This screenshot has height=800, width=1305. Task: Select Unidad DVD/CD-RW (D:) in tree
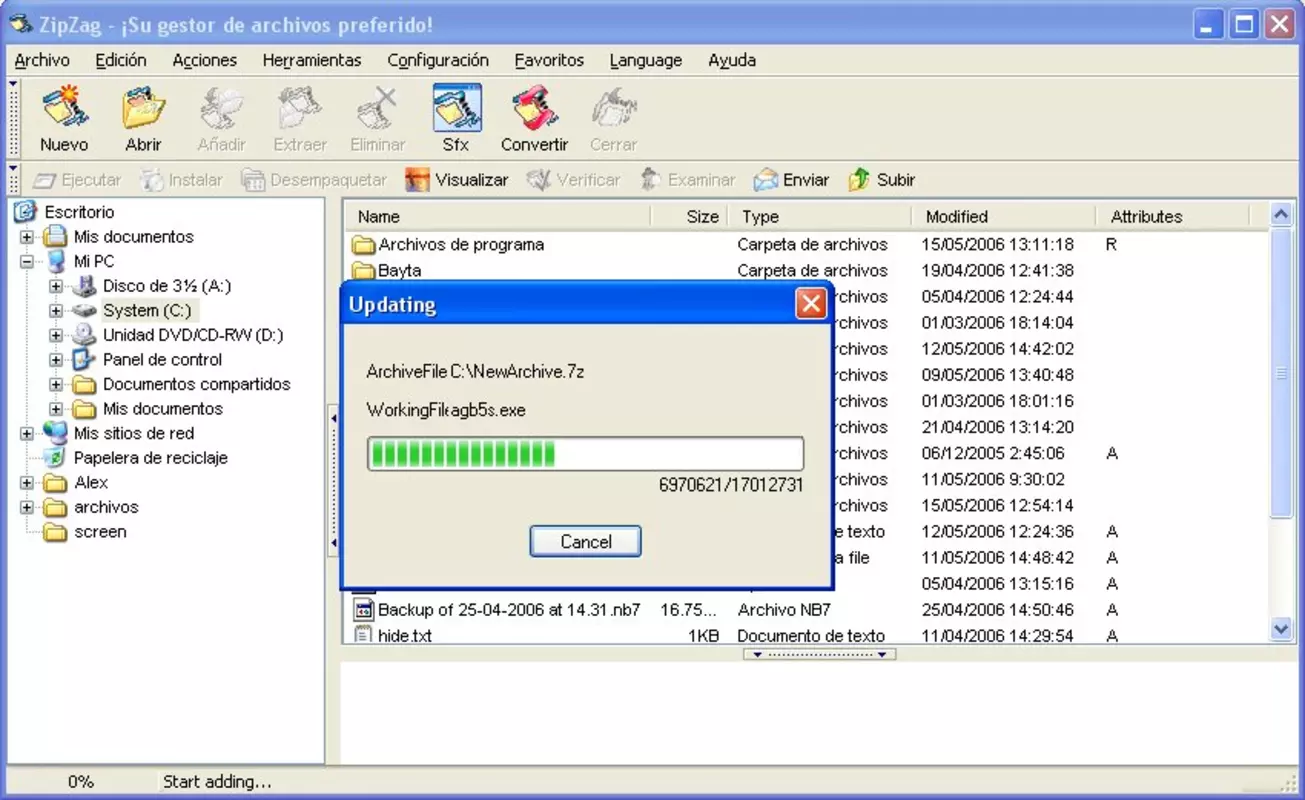[193, 335]
